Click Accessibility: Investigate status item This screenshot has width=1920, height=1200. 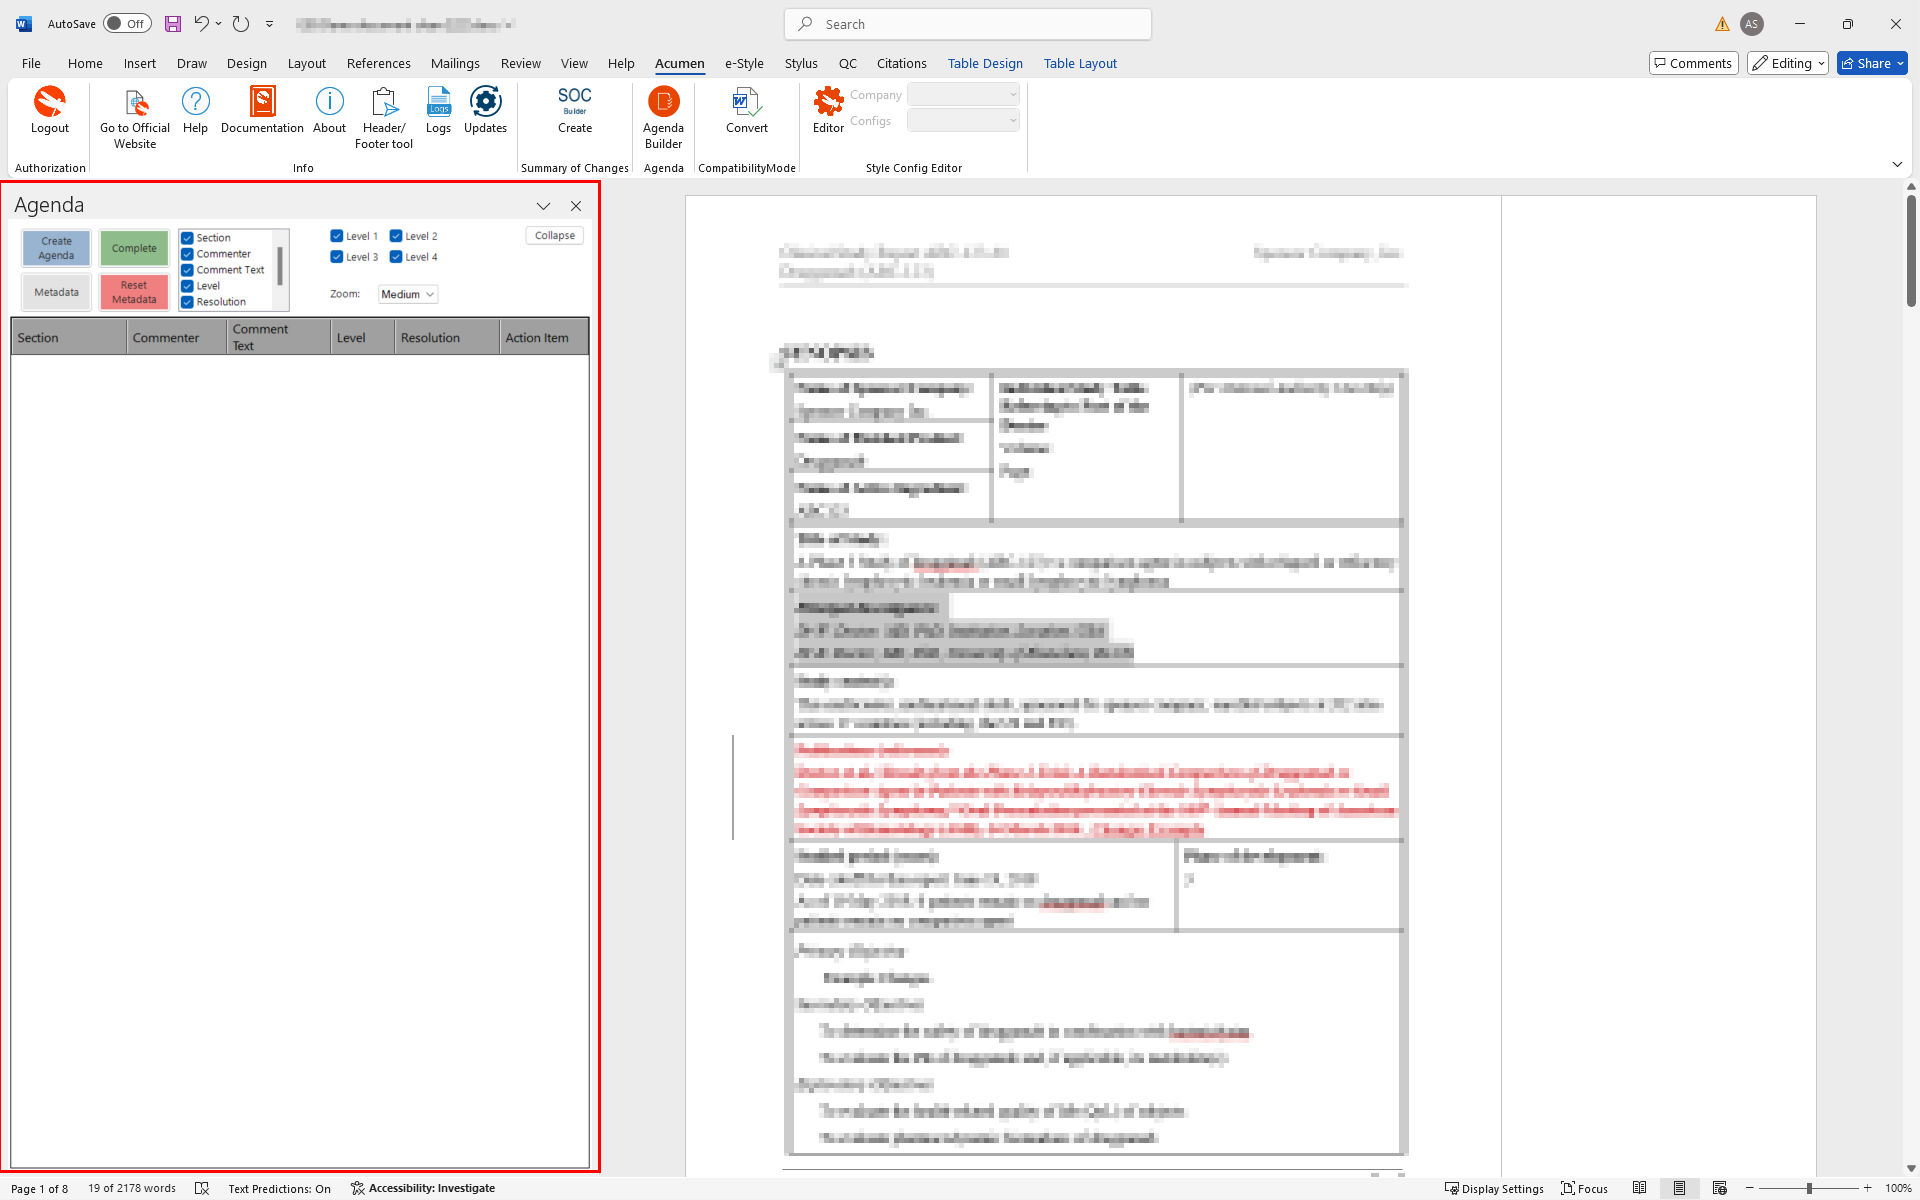click(x=423, y=1188)
